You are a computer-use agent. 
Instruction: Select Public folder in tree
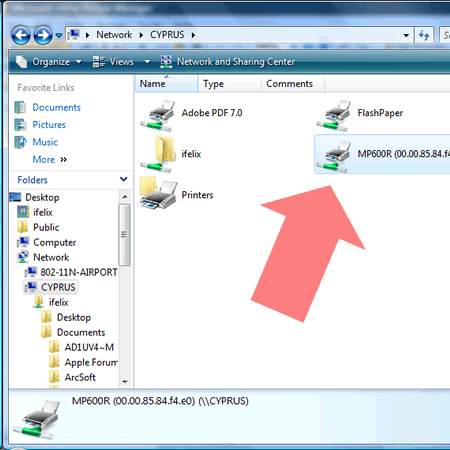click(46, 227)
